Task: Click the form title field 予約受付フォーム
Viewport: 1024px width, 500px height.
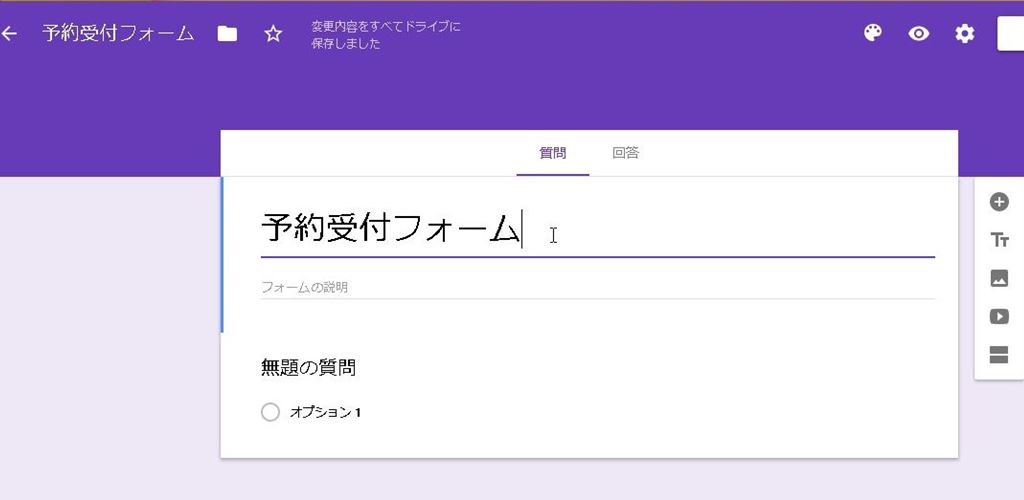Action: pyautogui.click(x=391, y=229)
